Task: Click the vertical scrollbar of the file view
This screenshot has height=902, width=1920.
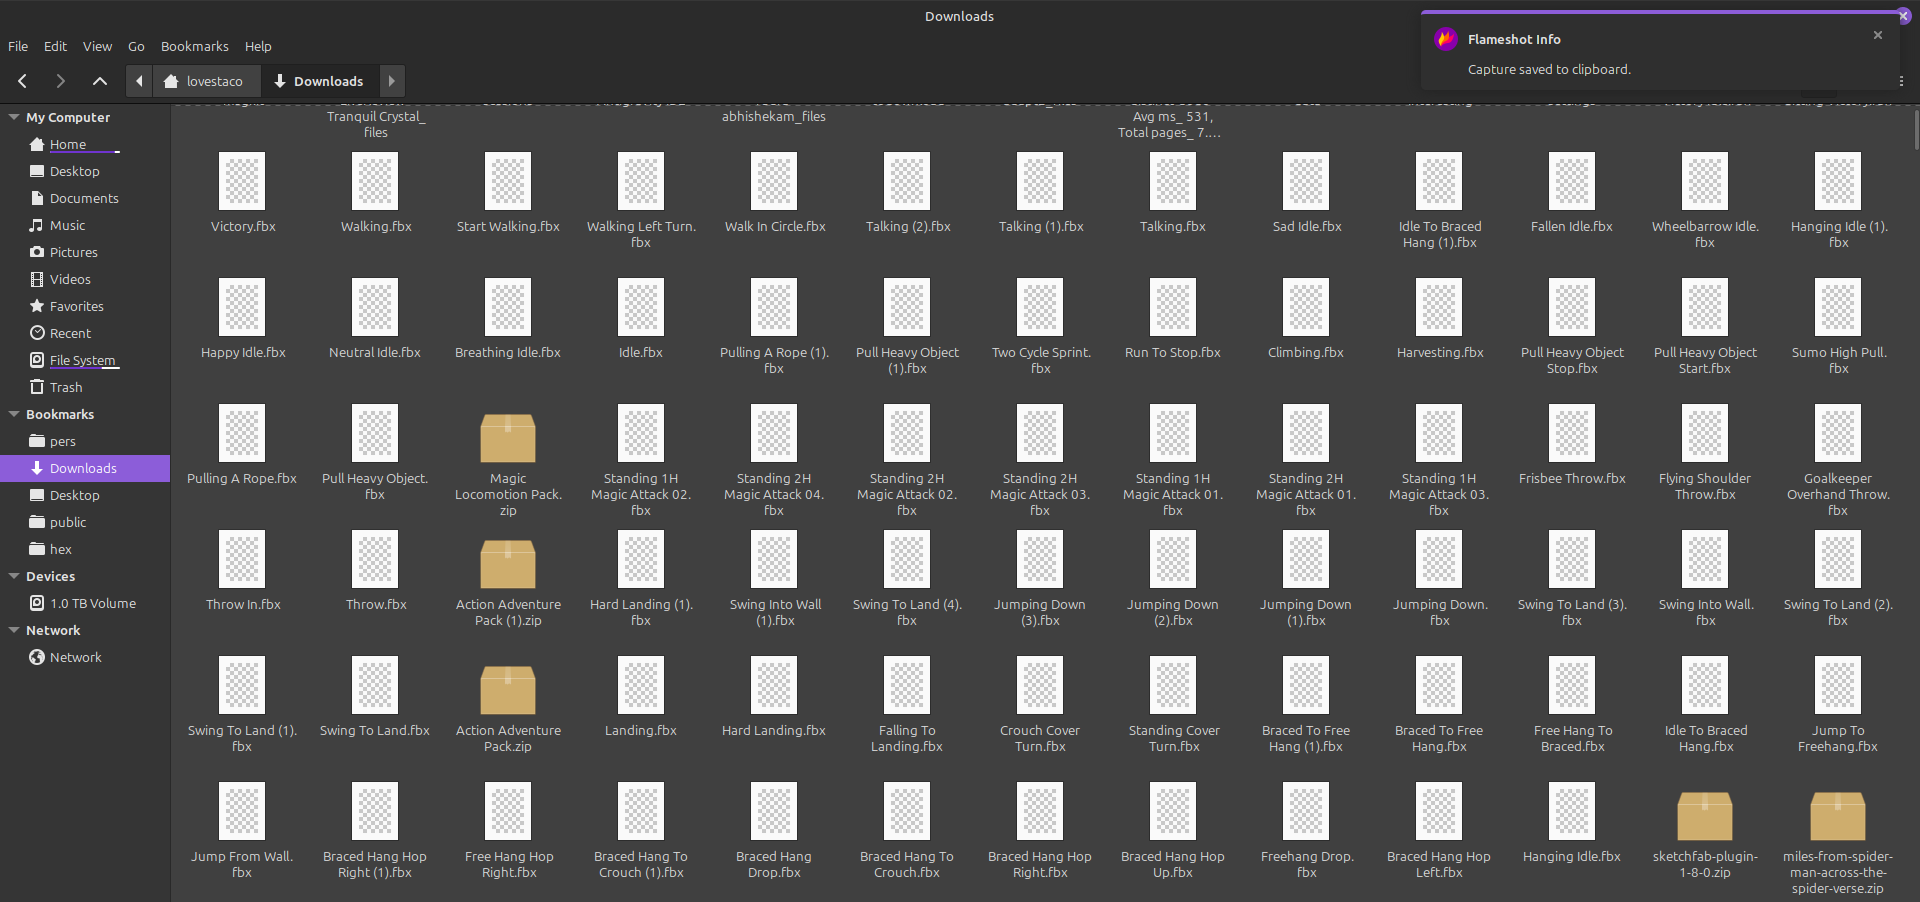Action: [x=1915, y=130]
